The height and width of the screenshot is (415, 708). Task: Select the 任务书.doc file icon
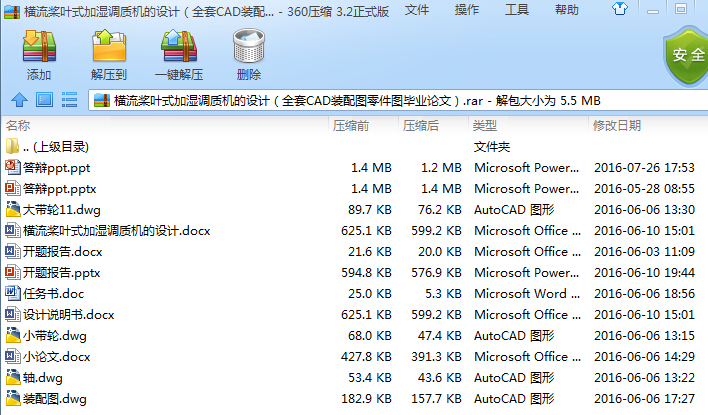click(x=13, y=294)
